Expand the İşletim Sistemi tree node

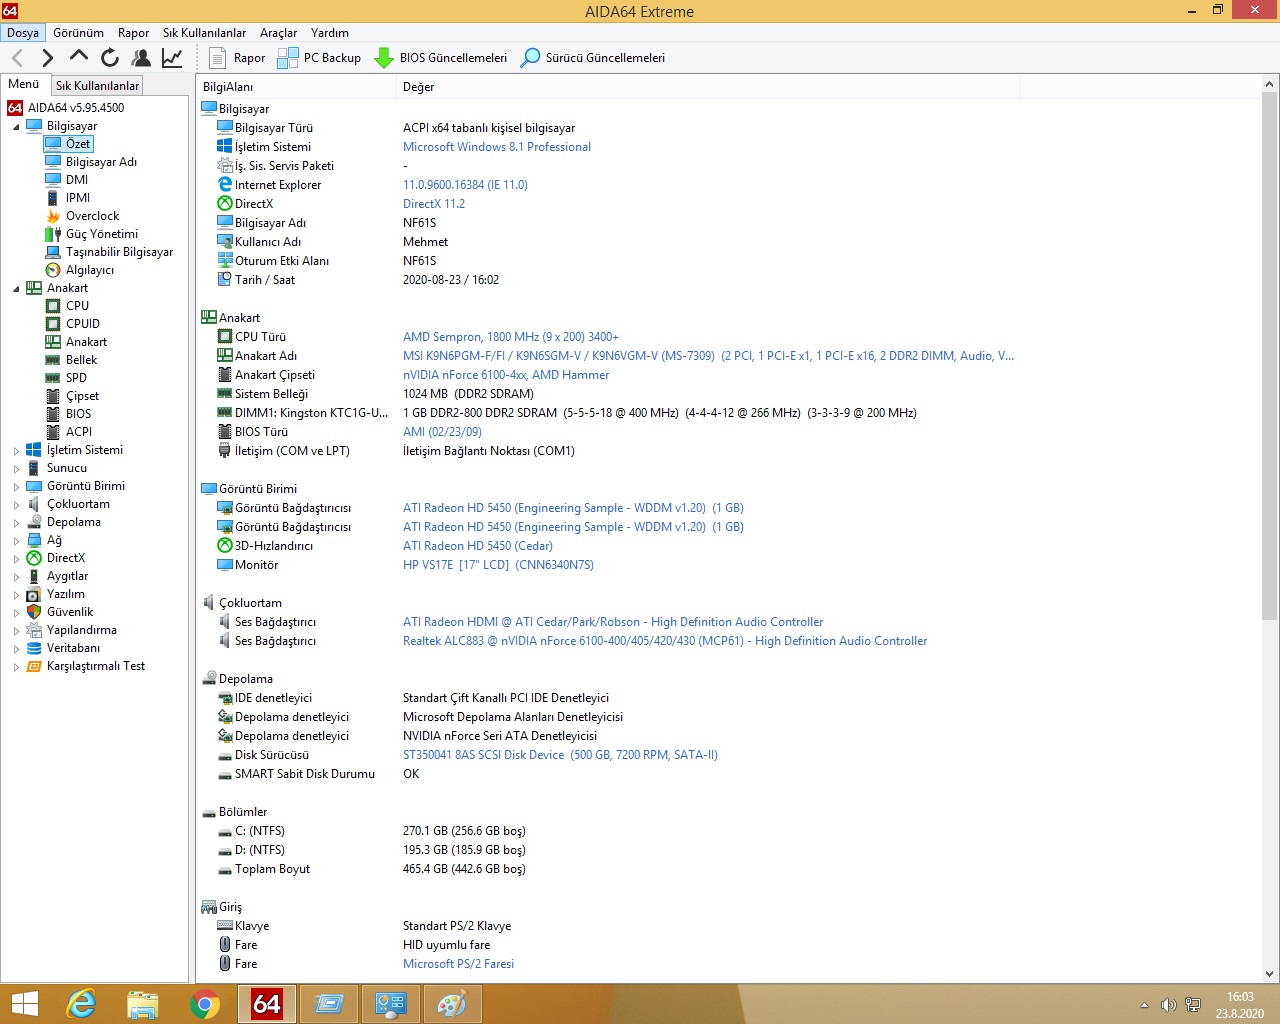click(x=16, y=451)
